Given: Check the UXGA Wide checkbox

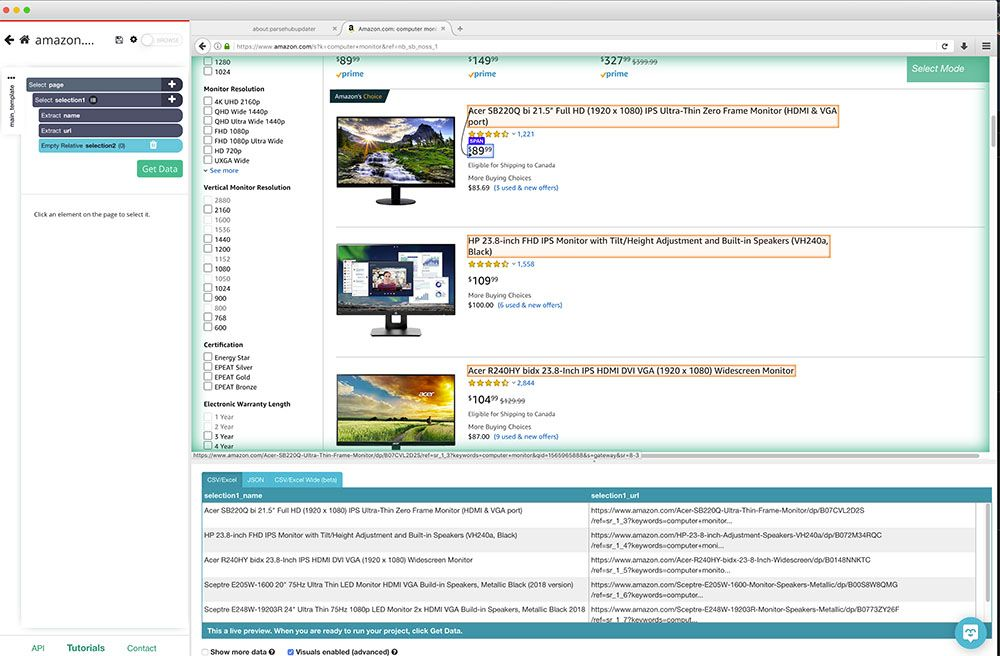Looking at the screenshot, I should (208, 160).
